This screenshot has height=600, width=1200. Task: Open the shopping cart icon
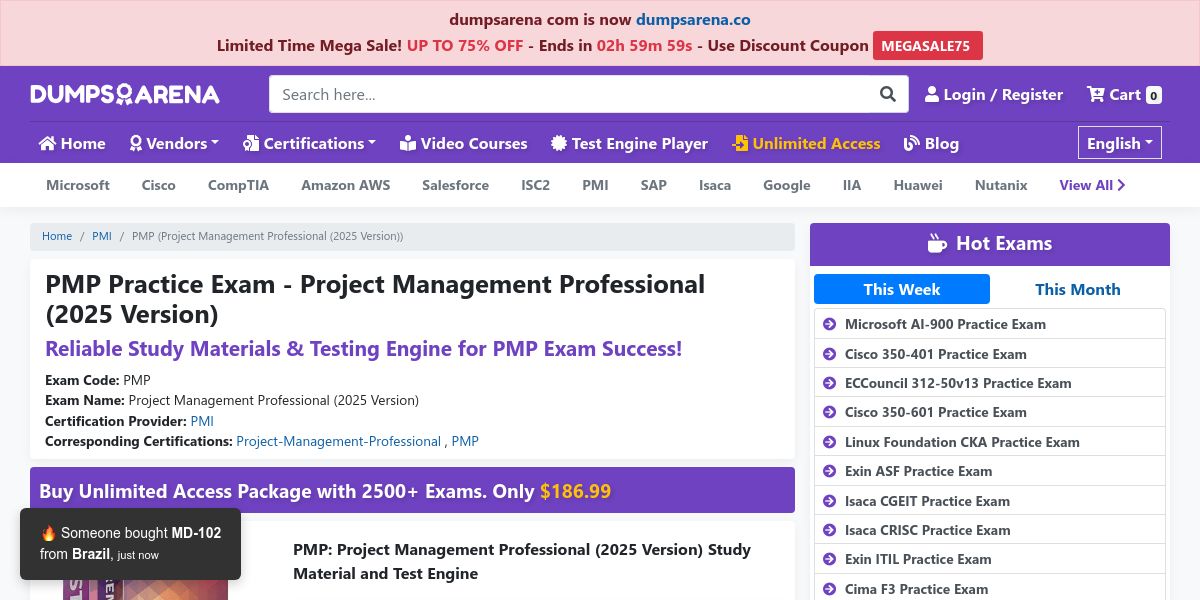pos(1096,94)
